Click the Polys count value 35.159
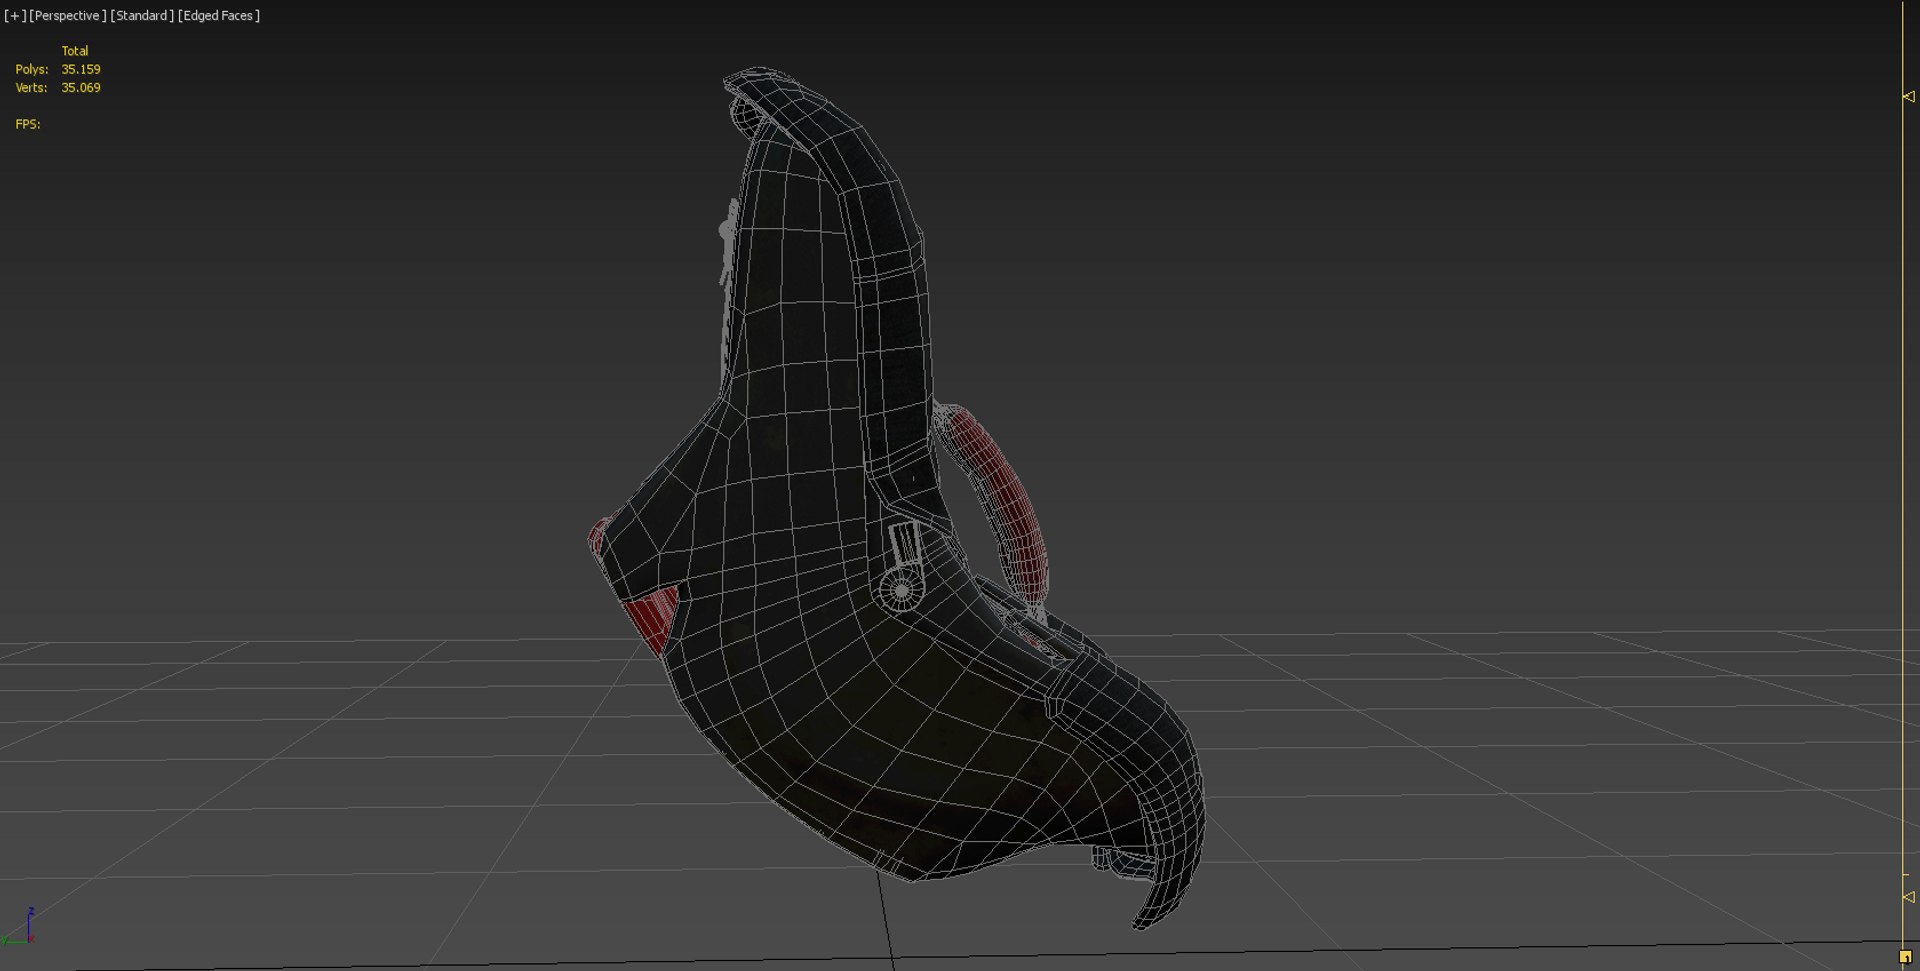This screenshot has height=971, width=1920. pos(81,69)
